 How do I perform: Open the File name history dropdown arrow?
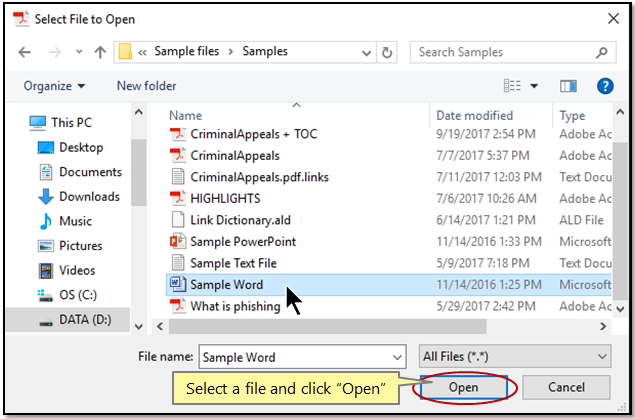click(x=397, y=356)
